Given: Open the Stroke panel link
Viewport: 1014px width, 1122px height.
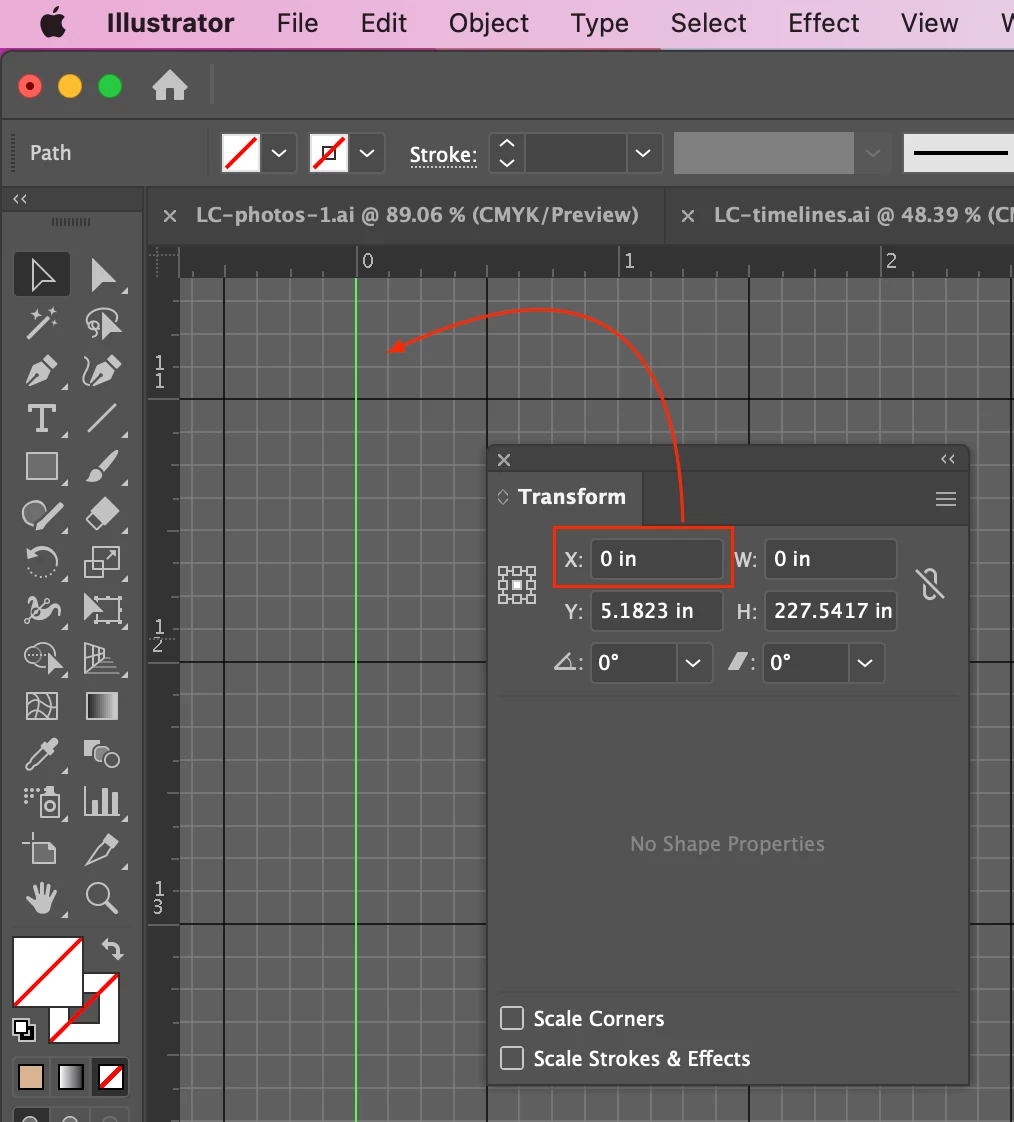Looking at the screenshot, I should coord(443,155).
